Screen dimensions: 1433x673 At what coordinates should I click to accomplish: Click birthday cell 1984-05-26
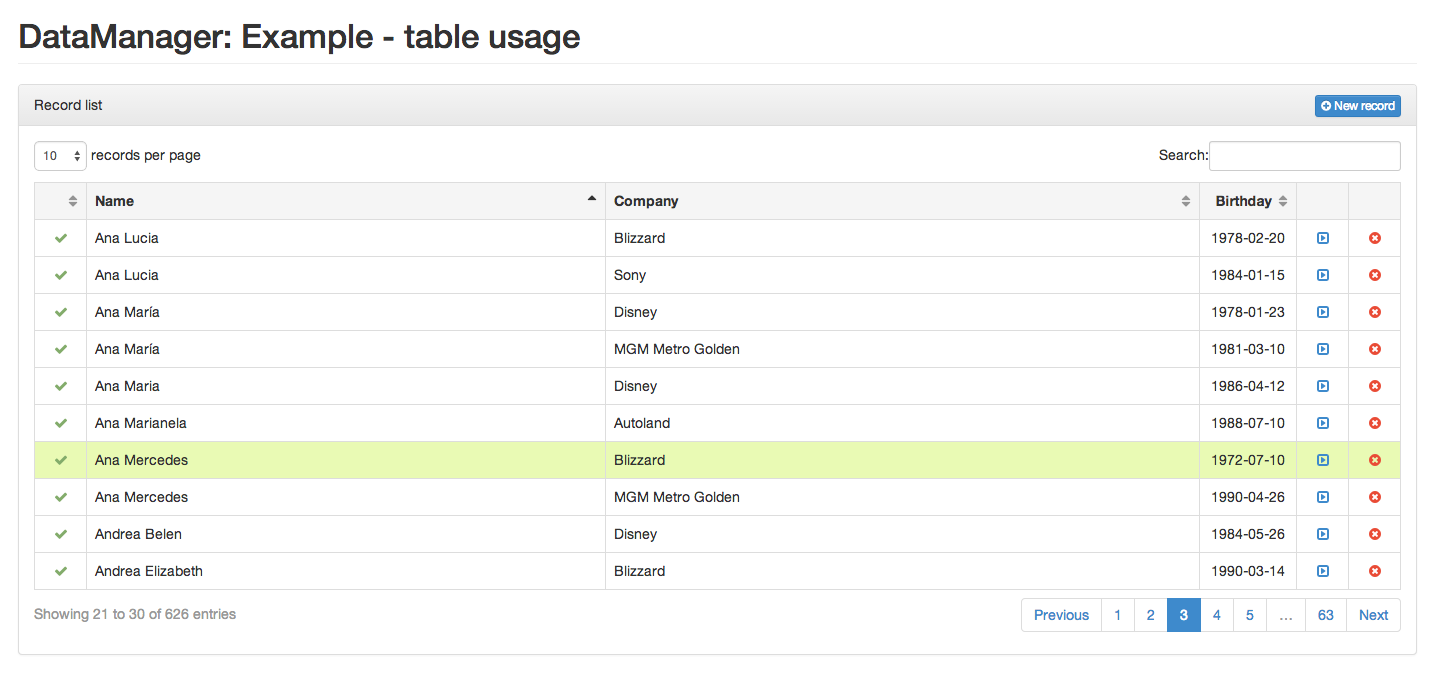pos(1248,534)
